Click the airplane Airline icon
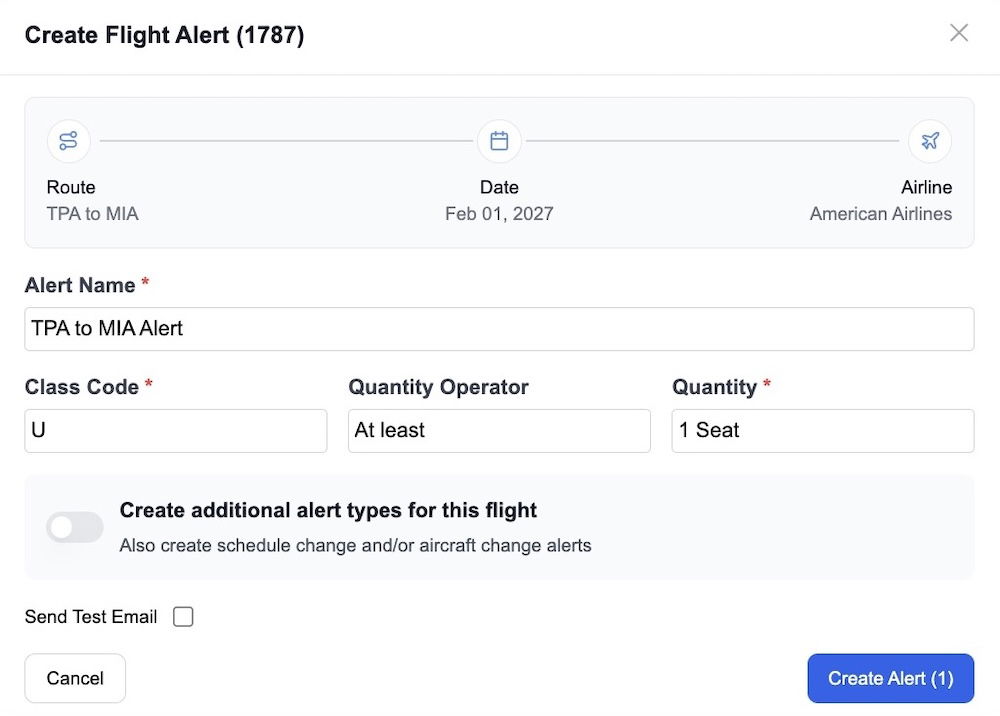This screenshot has width=1000, height=716. coord(930,141)
